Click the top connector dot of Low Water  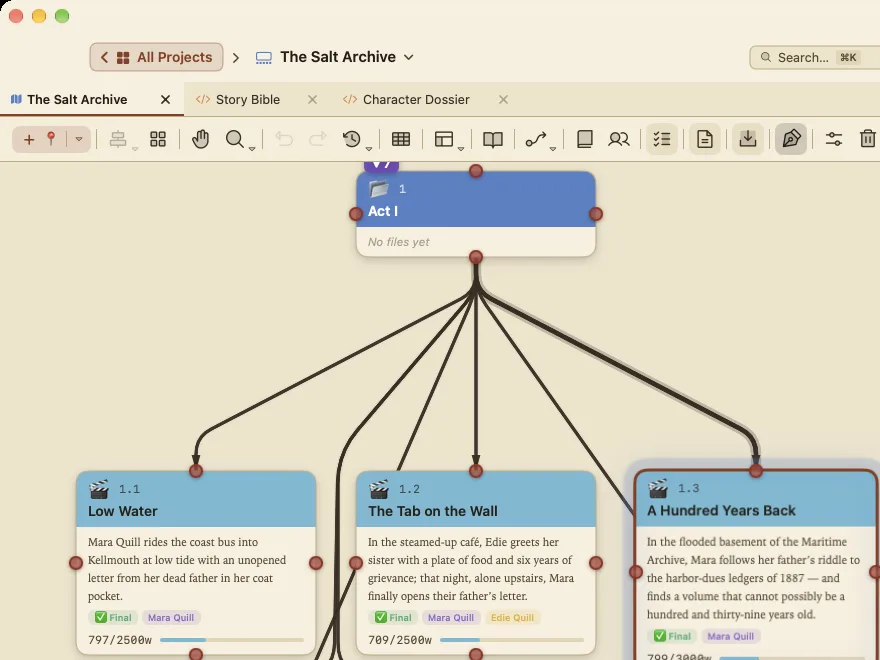pyautogui.click(x=196, y=471)
